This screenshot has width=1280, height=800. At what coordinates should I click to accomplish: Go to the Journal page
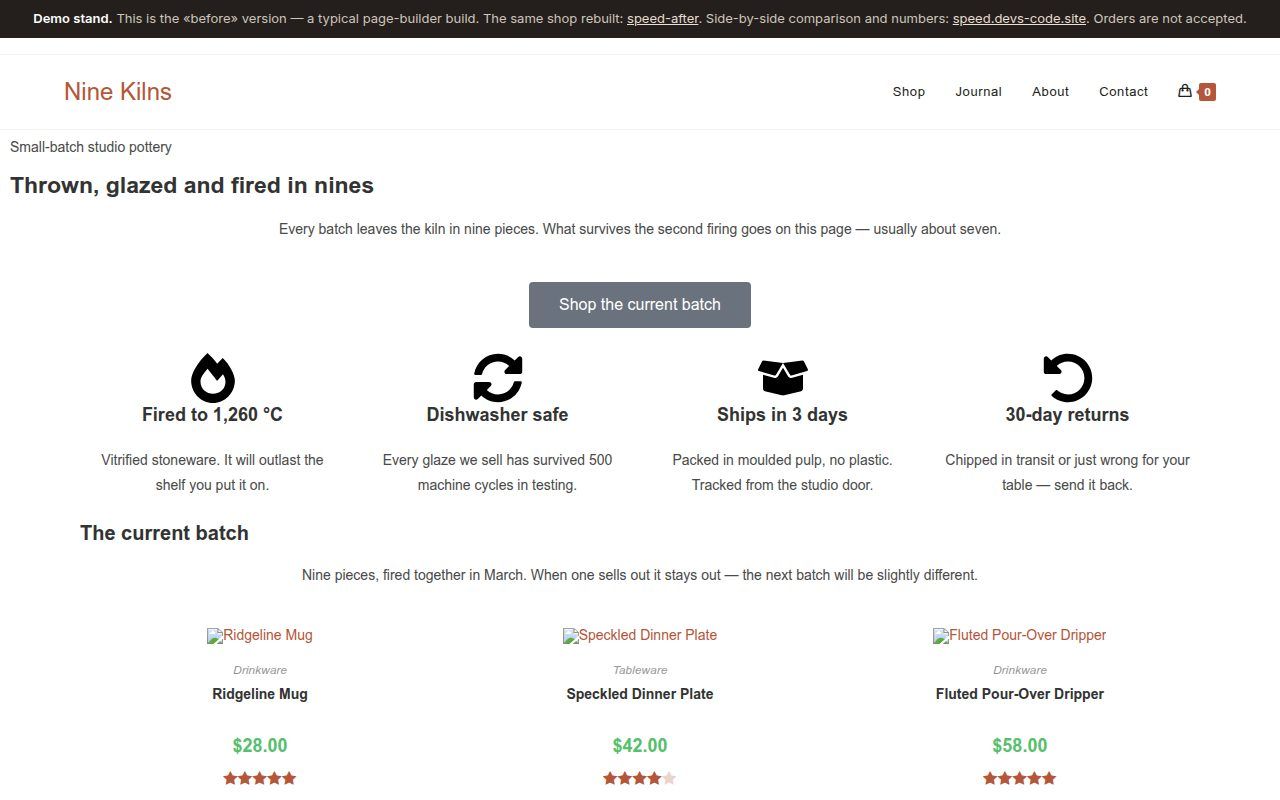click(978, 91)
